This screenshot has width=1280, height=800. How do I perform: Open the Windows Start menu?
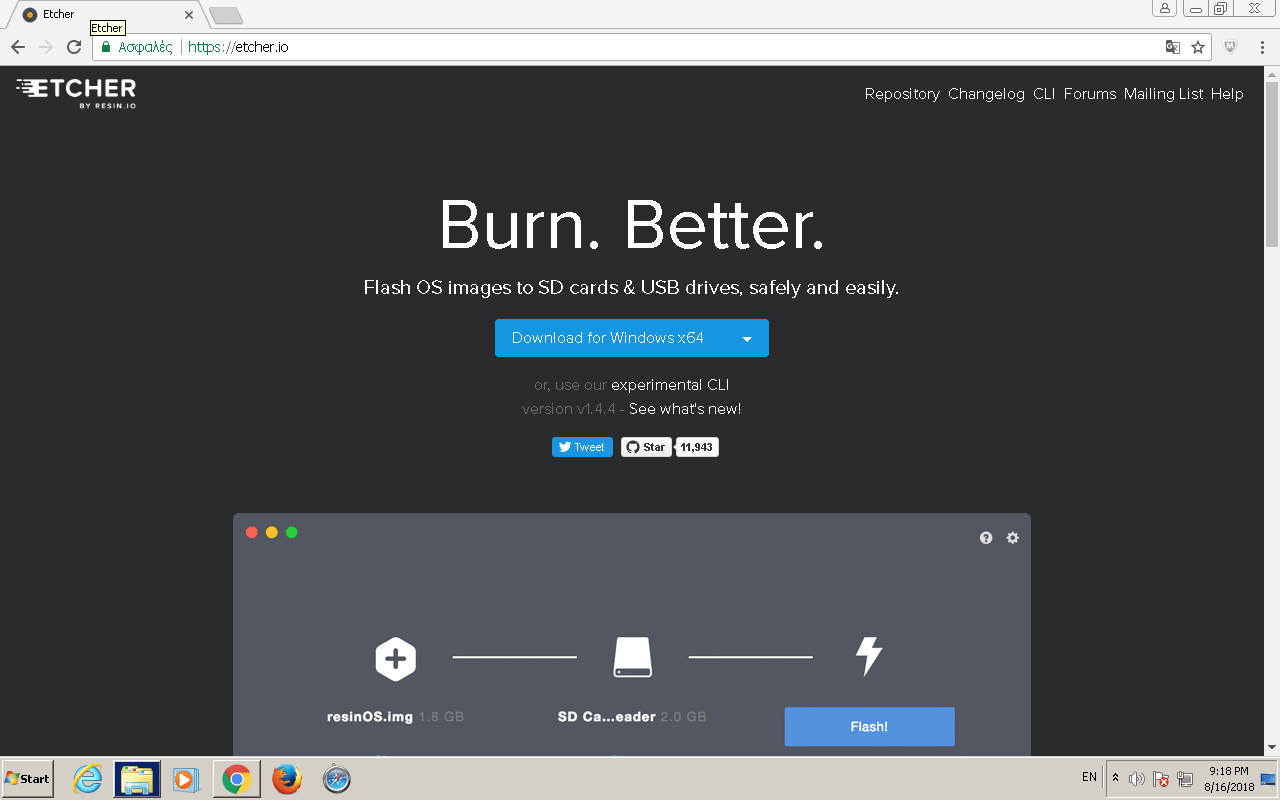pyautogui.click(x=28, y=779)
